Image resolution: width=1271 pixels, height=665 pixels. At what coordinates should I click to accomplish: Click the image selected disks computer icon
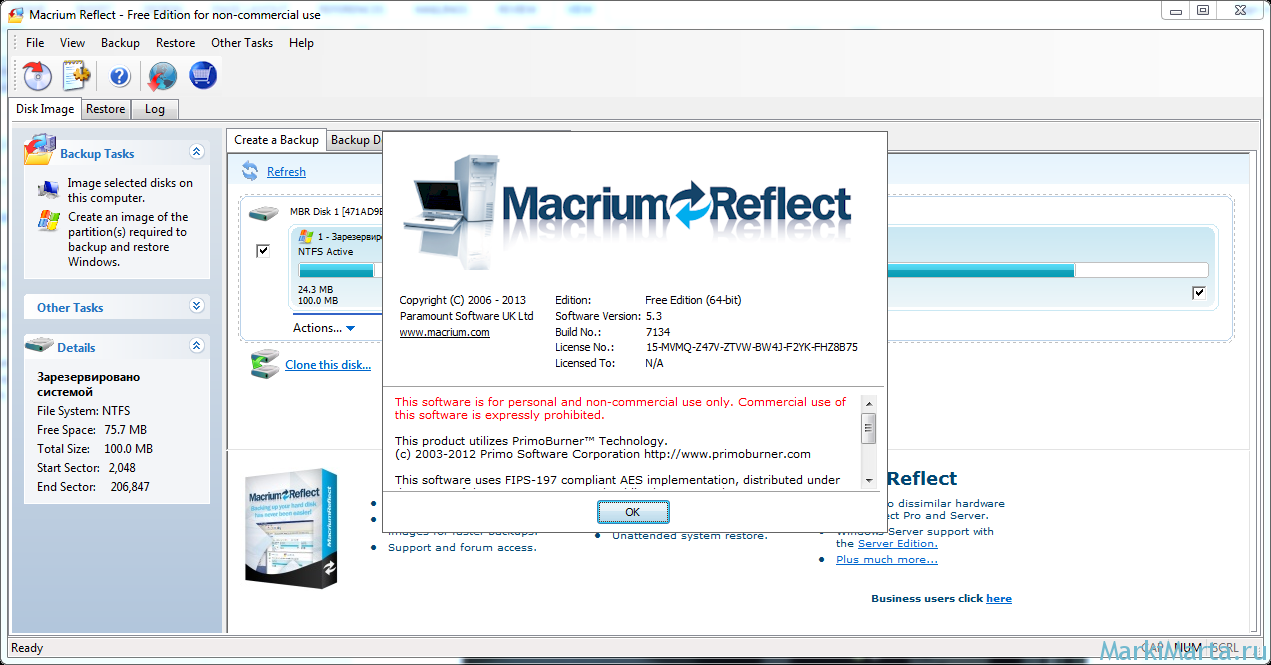click(x=48, y=190)
